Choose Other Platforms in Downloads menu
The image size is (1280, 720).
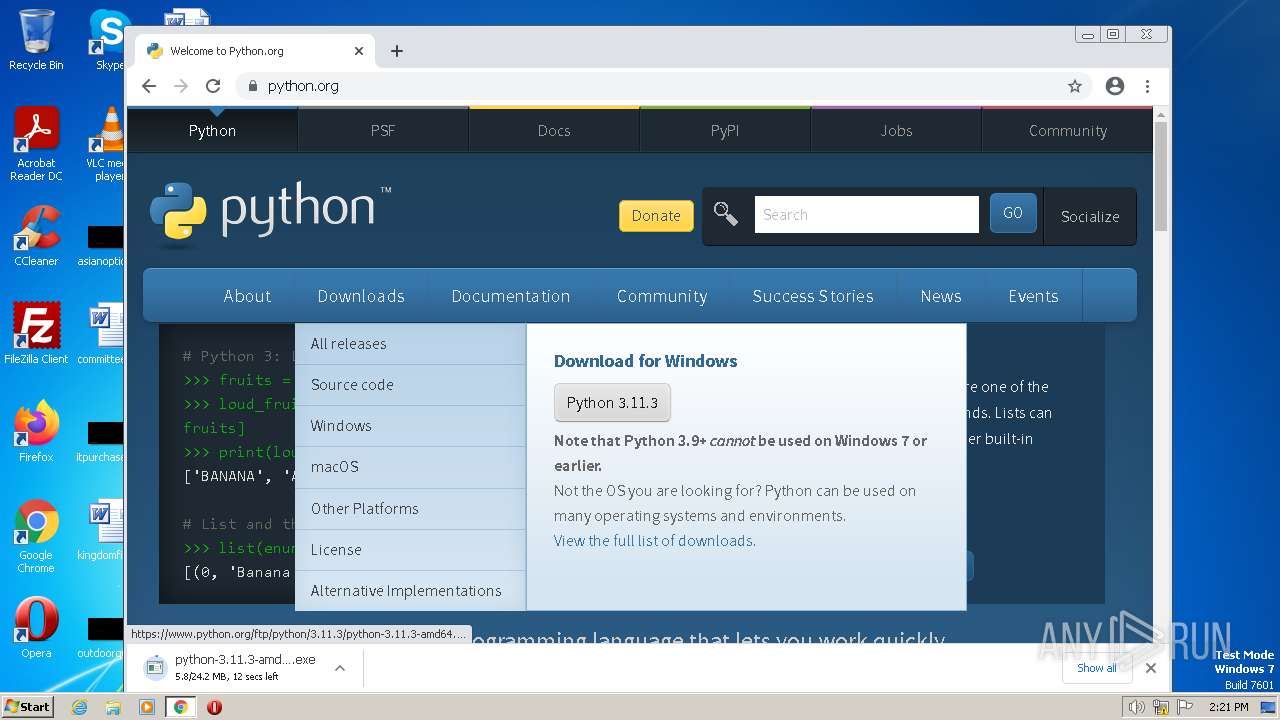(x=410, y=509)
